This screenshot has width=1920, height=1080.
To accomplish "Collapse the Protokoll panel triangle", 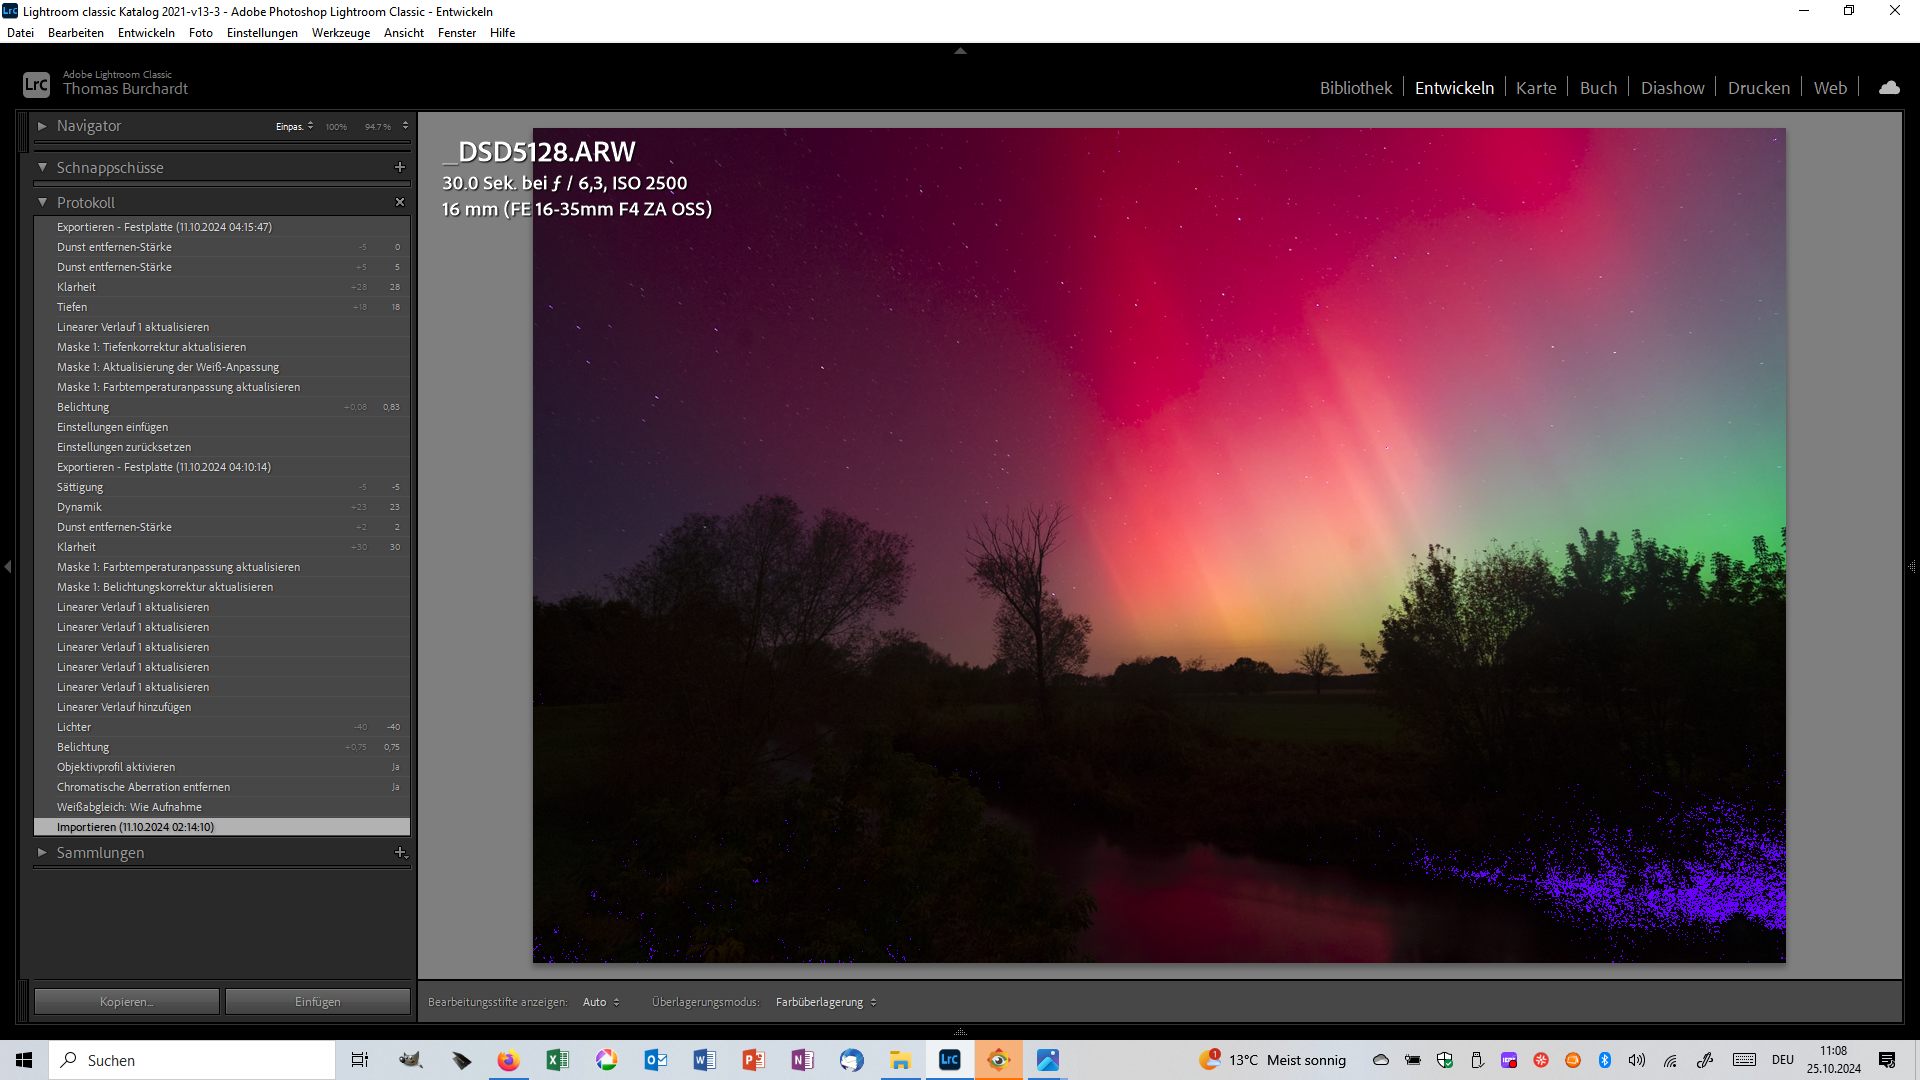I will coord(42,202).
